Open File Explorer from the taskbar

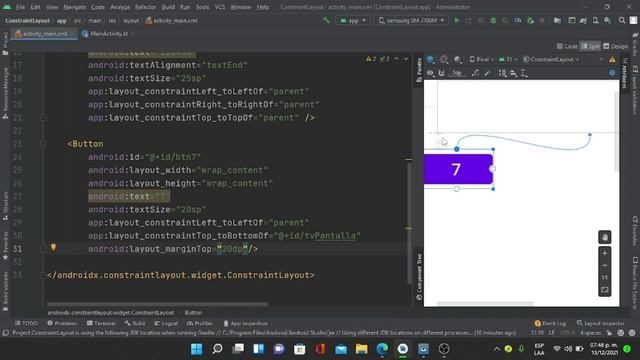[x=361, y=349]
